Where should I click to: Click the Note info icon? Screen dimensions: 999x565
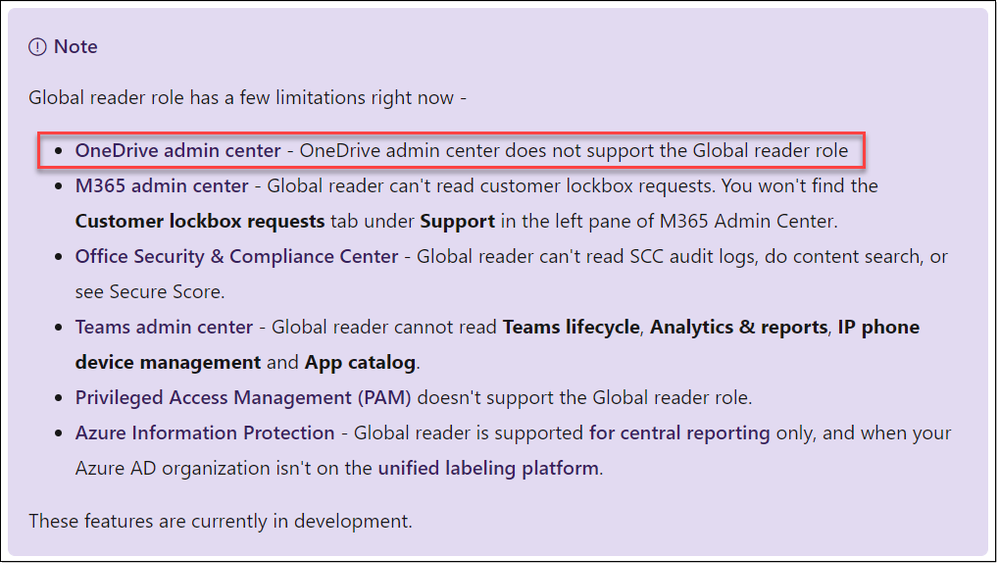[38, 47]
